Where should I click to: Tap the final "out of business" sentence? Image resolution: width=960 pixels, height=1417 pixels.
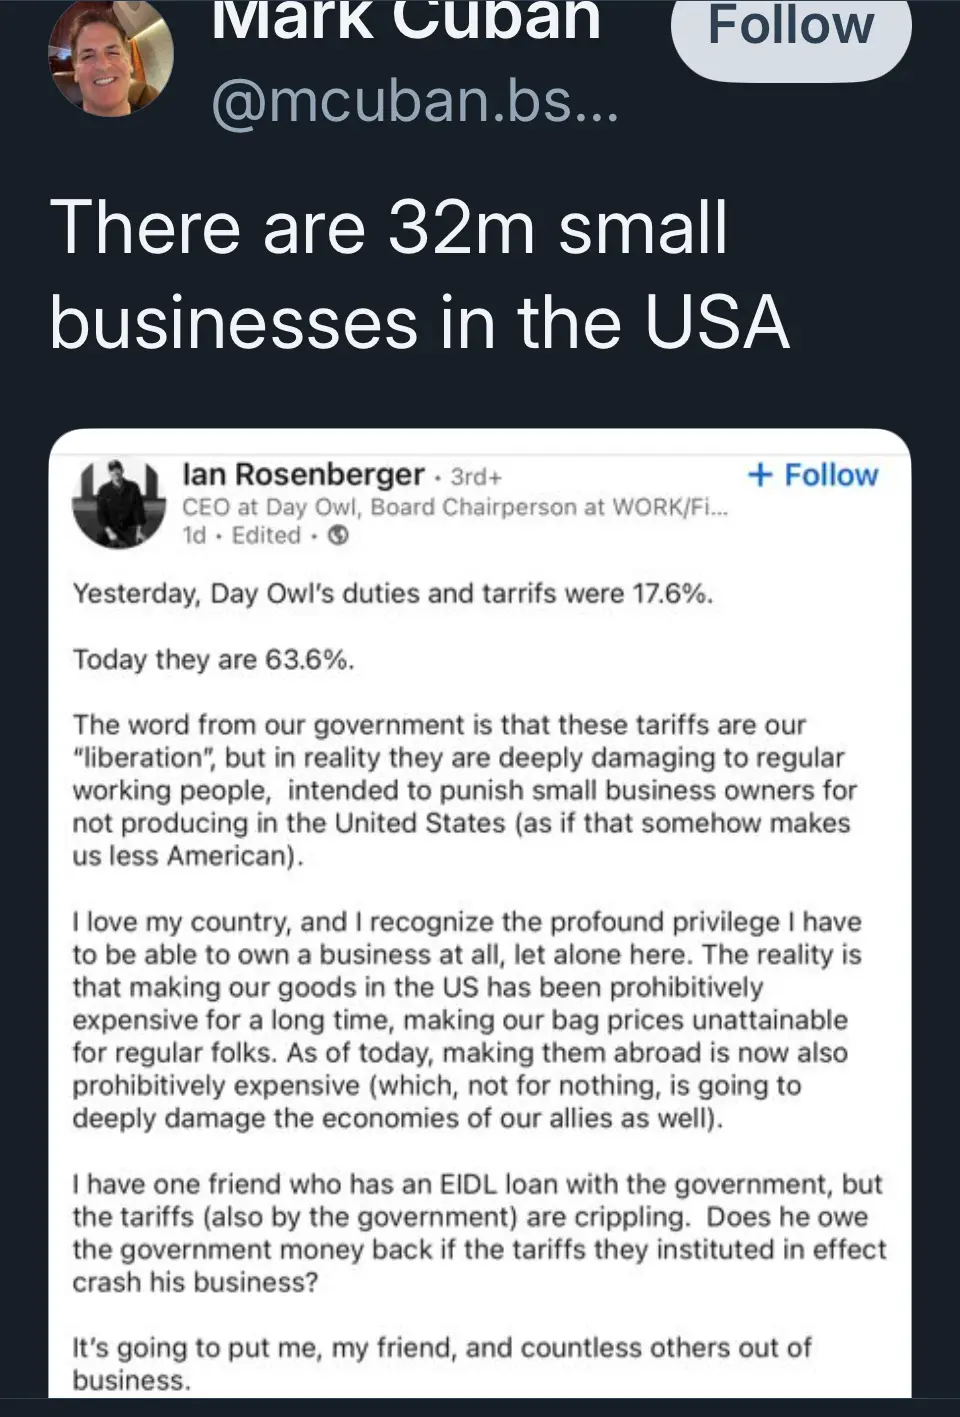point(441,1364)
